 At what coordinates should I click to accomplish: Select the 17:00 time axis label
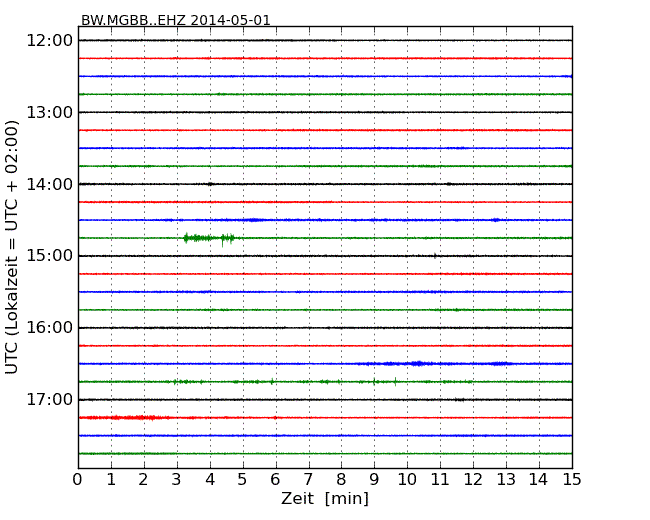click(x=50, y=399)
